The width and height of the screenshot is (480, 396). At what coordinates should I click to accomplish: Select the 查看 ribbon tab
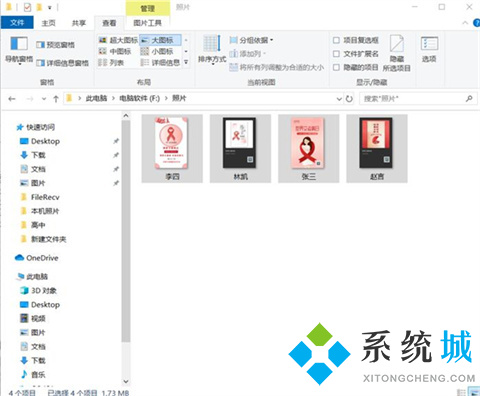[x=109, y=23]
